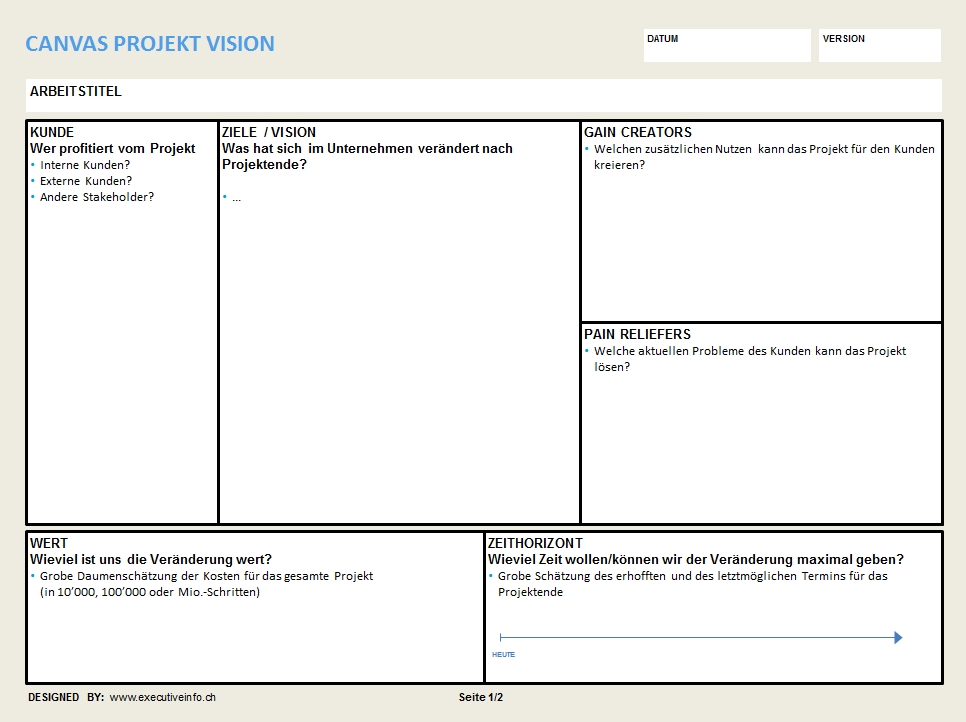The height and width of the screenshot is (722, 966).
Task: Click the VERSION input field
Action: tap(880, 46)
